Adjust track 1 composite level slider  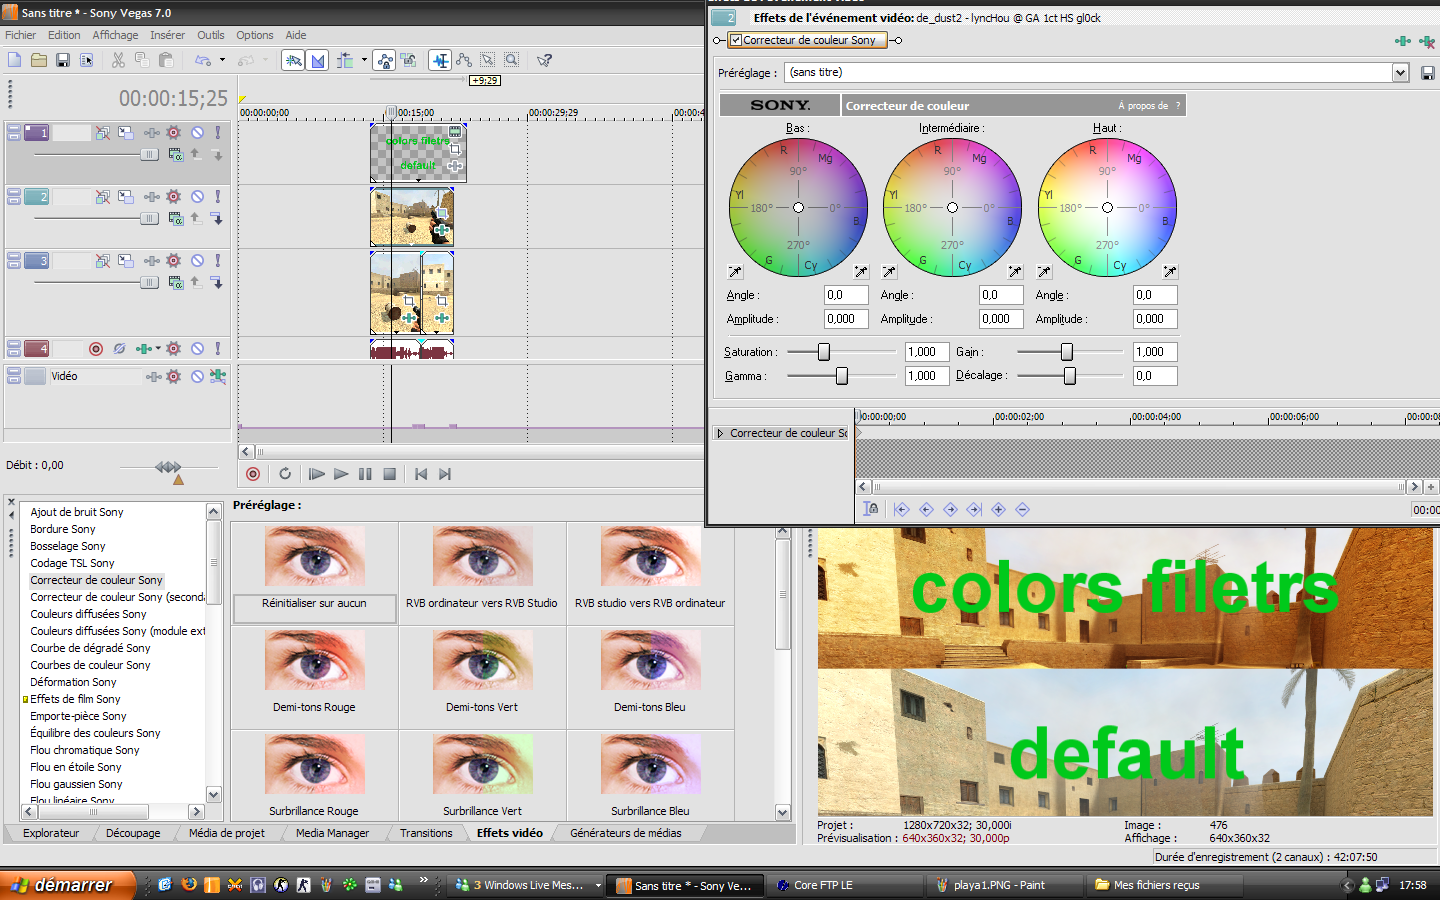point(149,154)
